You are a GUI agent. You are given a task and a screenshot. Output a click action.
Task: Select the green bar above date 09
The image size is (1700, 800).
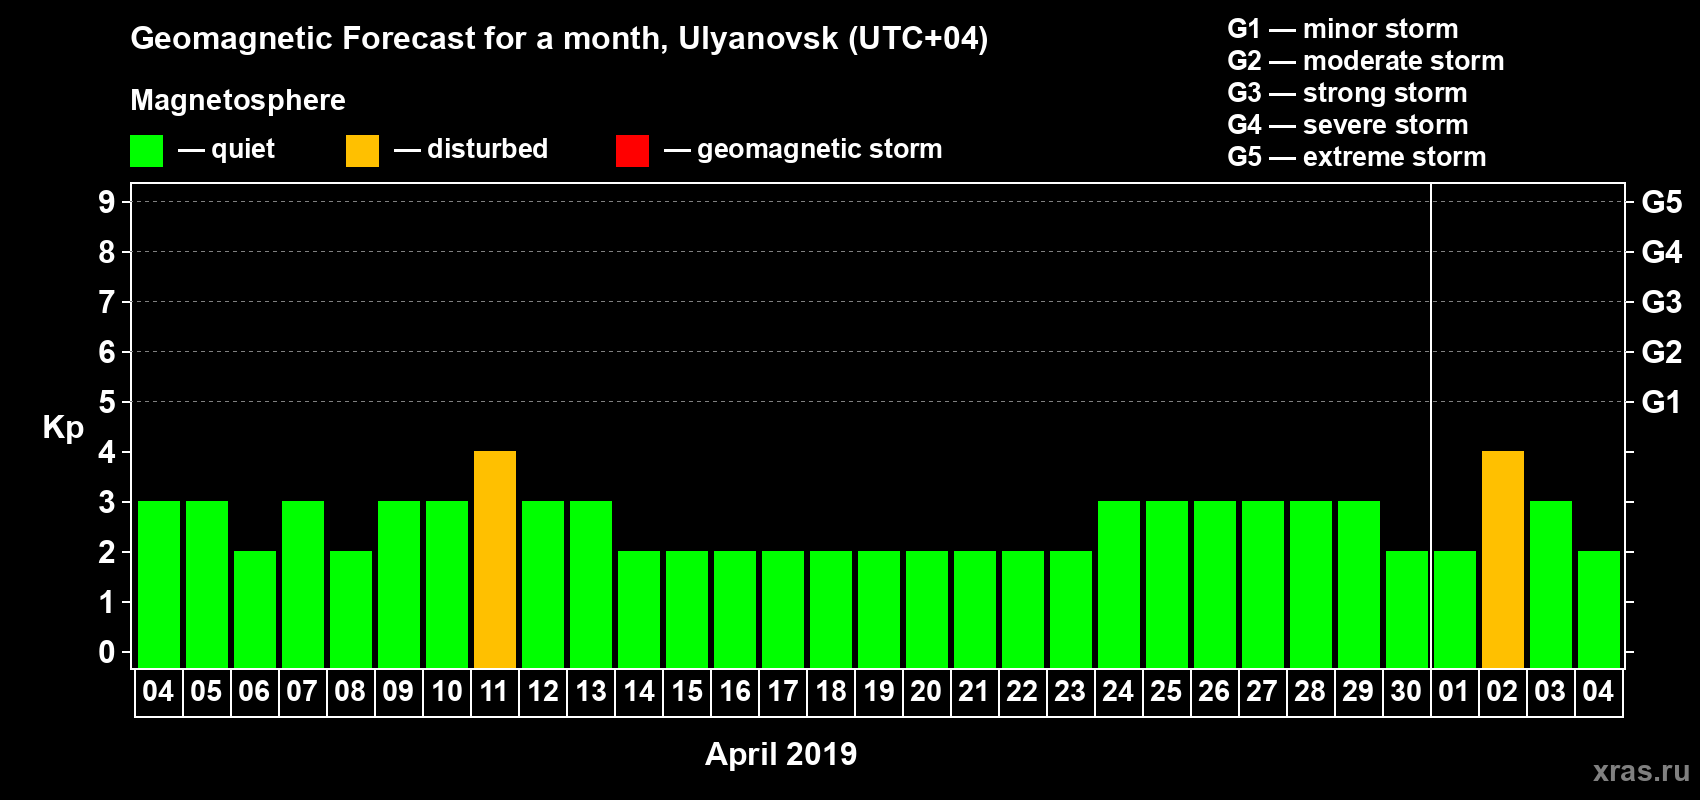click(399, 585)
